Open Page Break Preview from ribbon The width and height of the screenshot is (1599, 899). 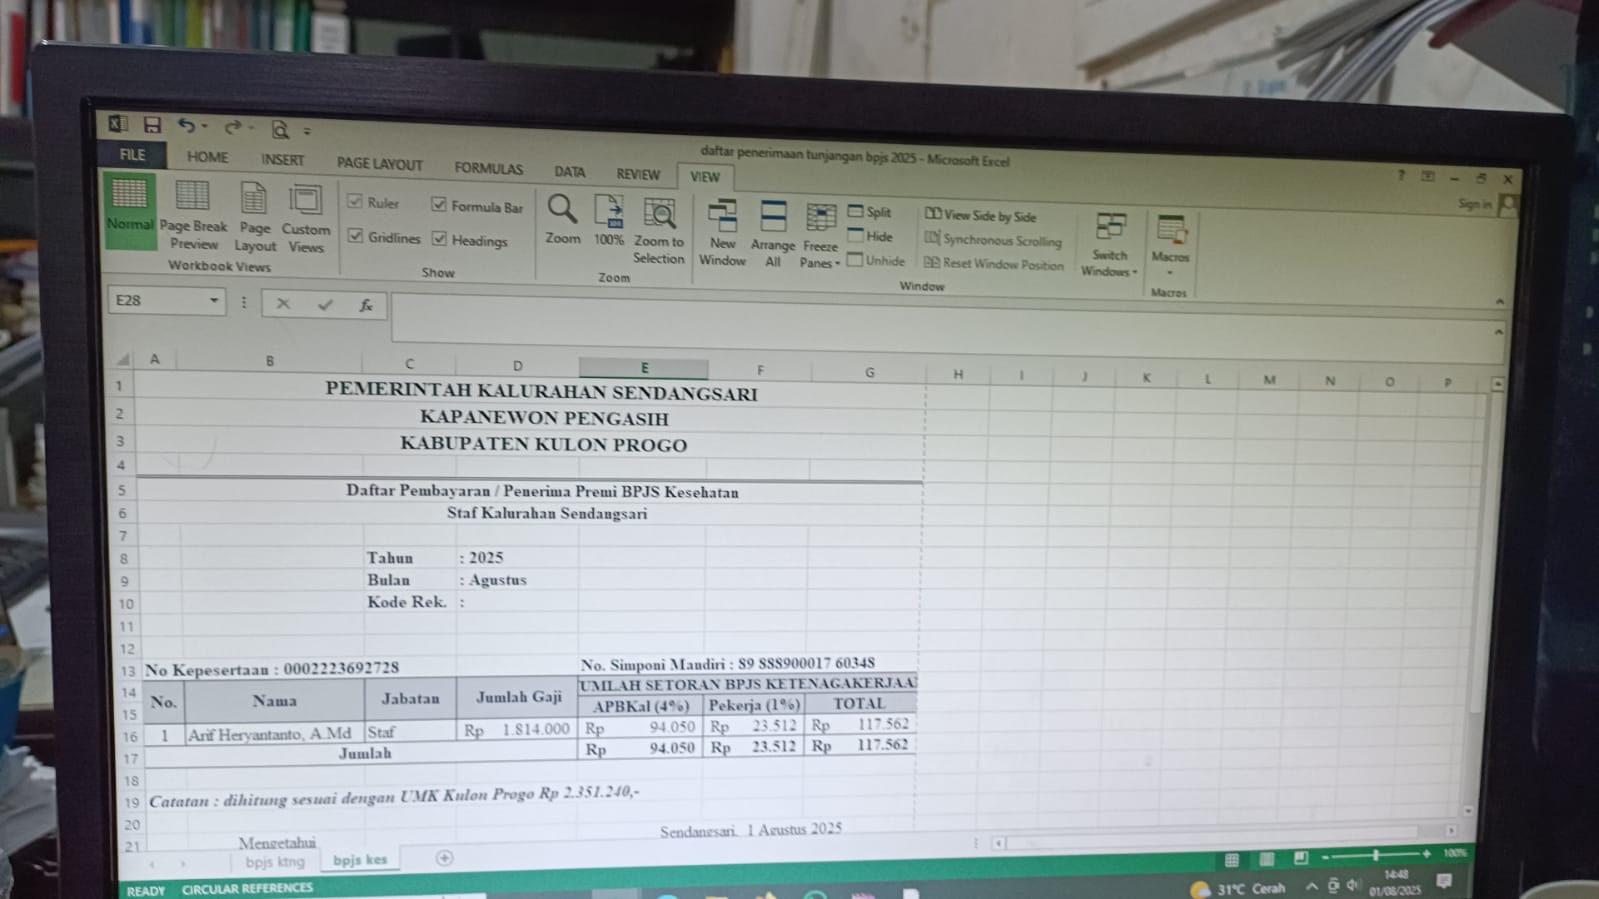(x=193, y=216)
